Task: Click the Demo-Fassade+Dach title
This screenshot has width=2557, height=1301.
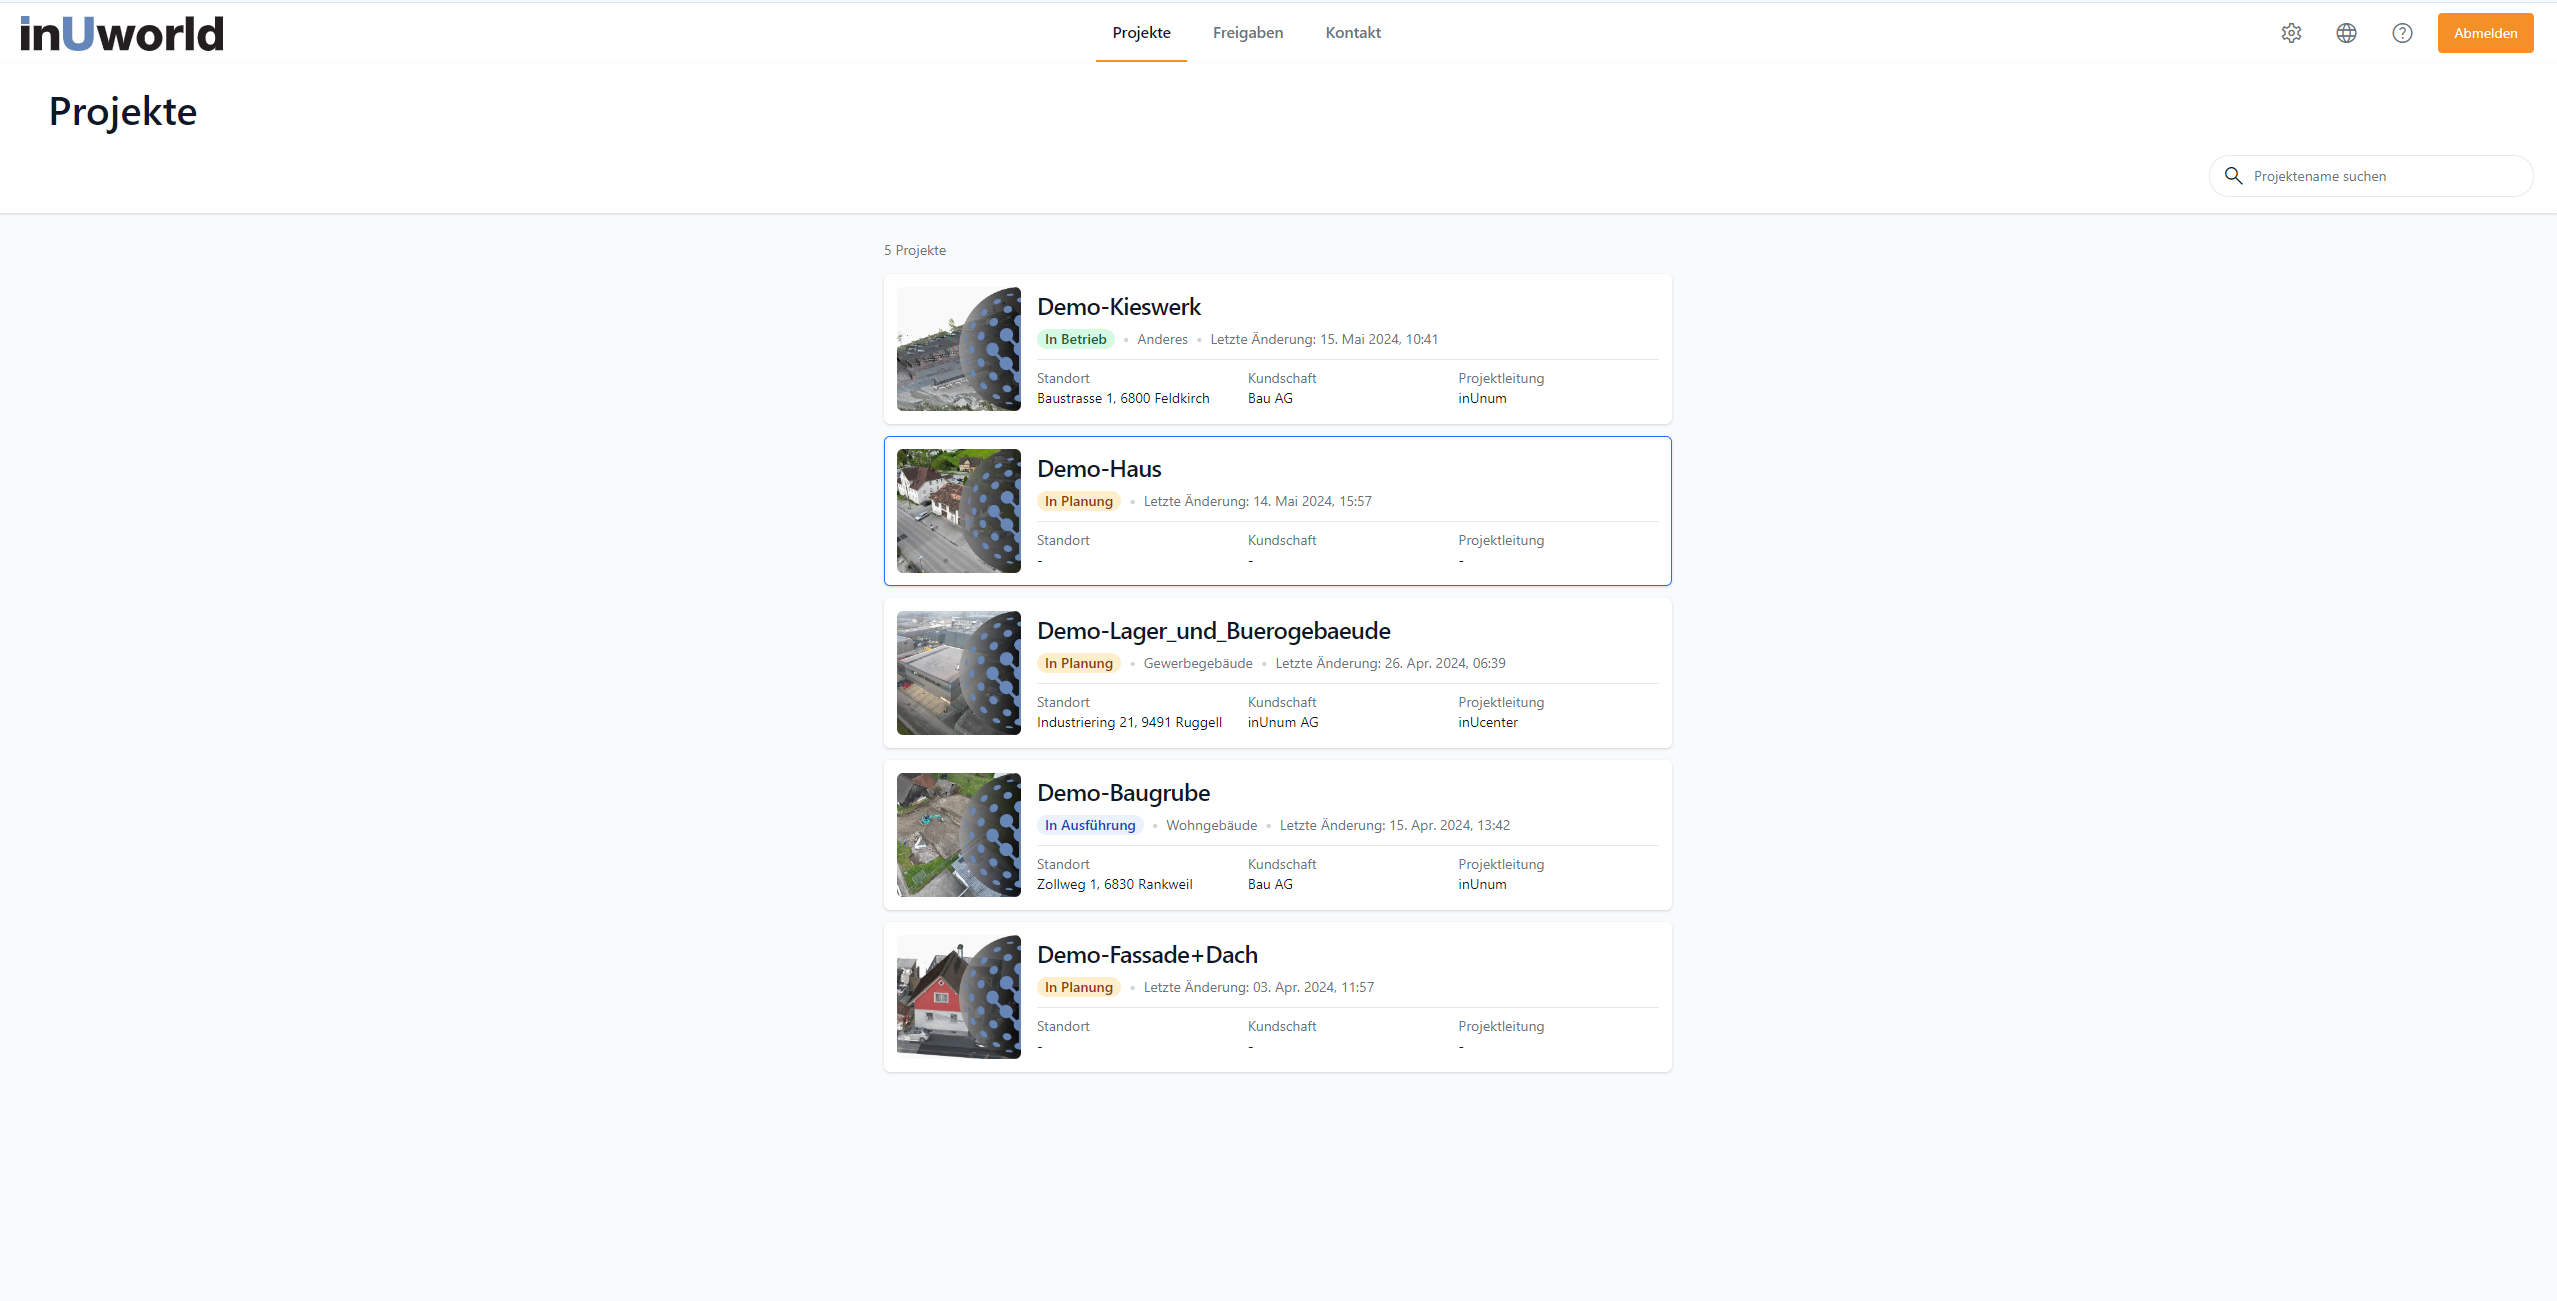Action: tap(1147, 955)
